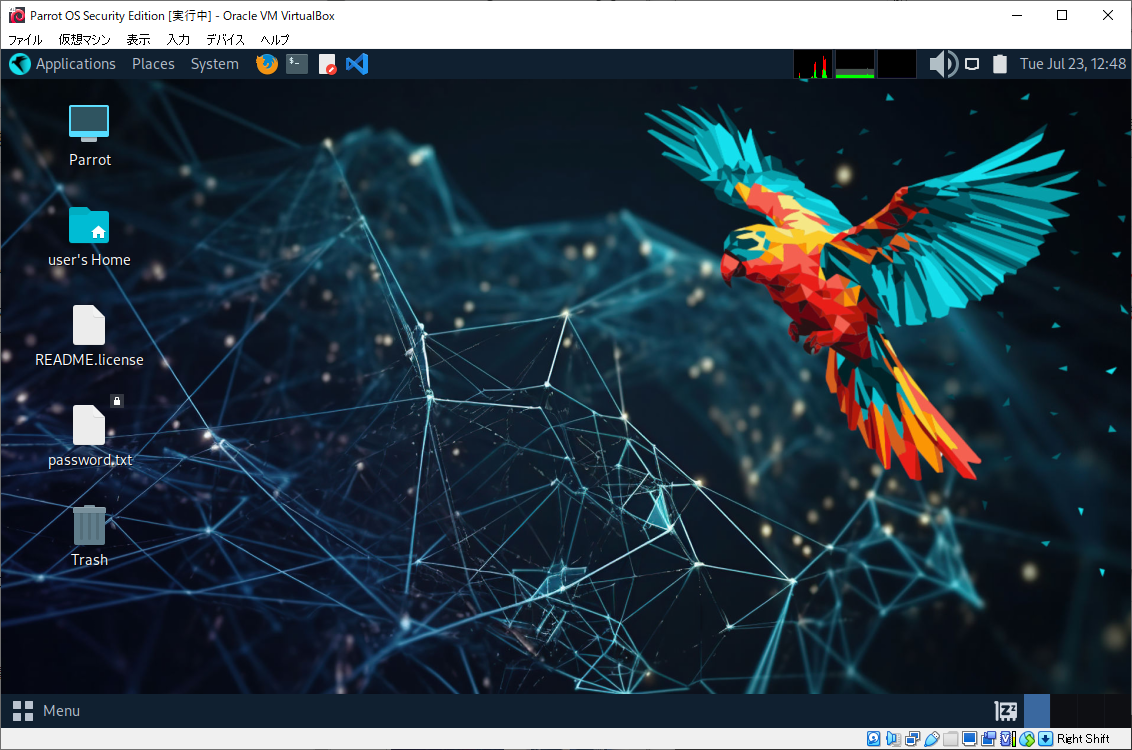Click the VirtualBox display status indicator
This screenshot has width=1132, height=750.
[x=970, y=738]
